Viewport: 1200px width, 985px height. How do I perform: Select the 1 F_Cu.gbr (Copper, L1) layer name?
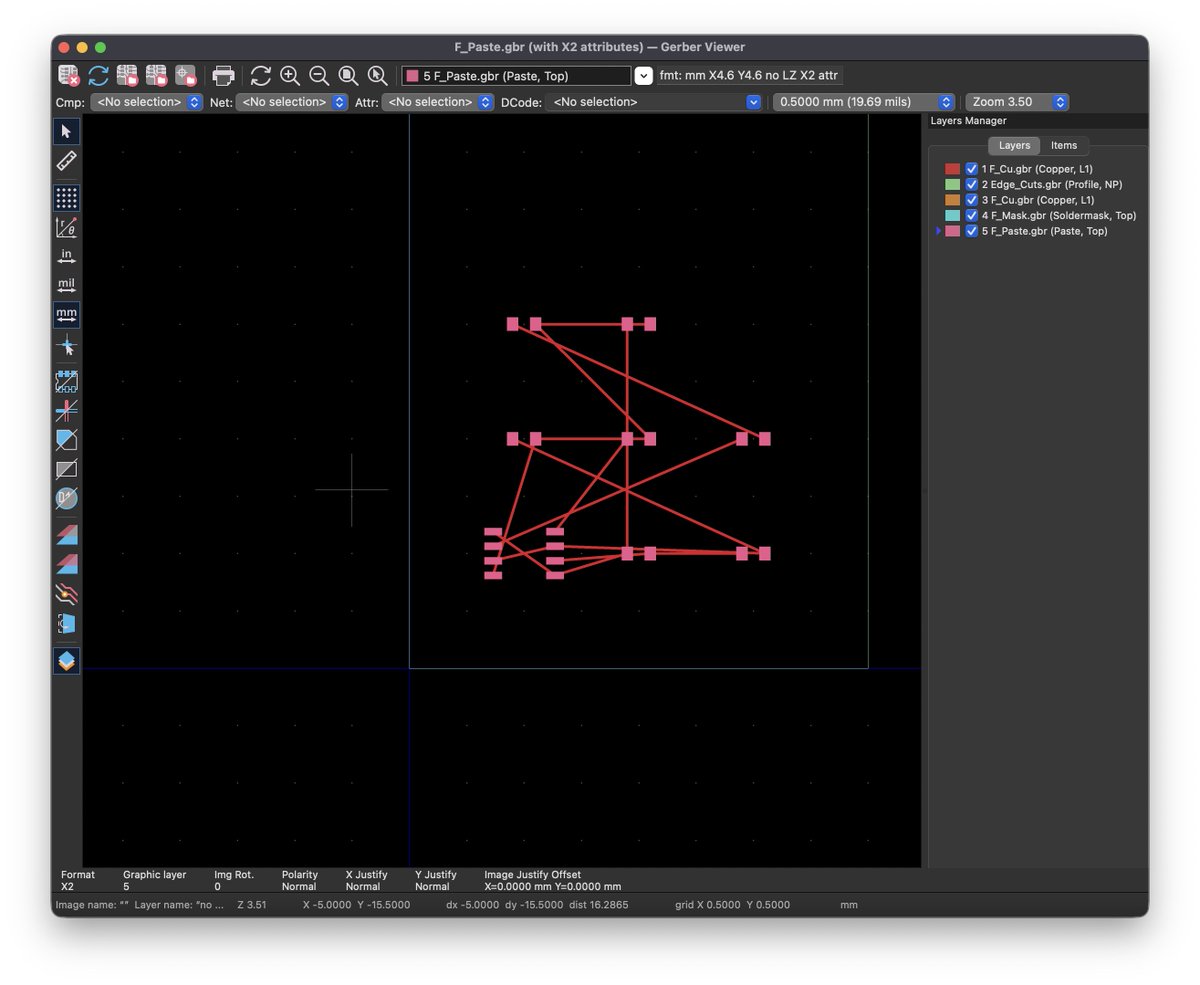tap(1037, 169)
